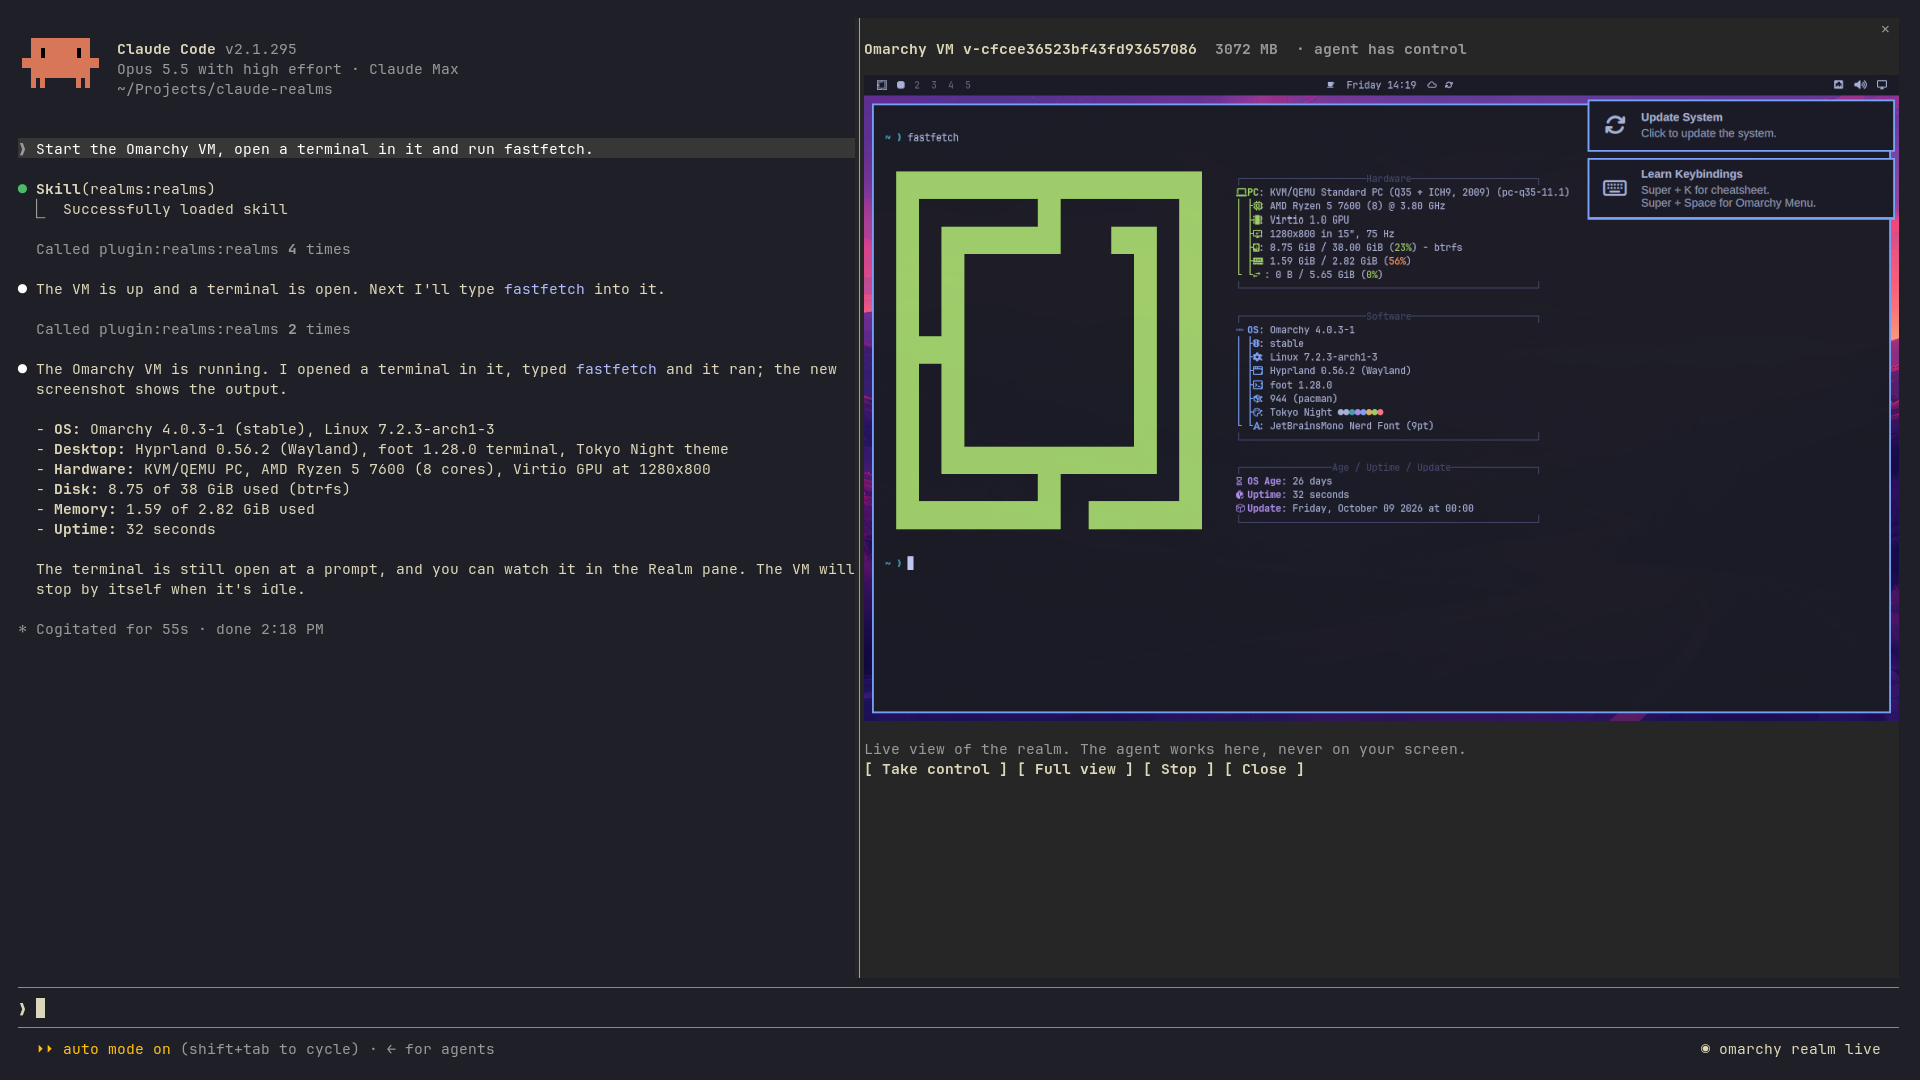Image resolution: width=1920 pixels, height=1080 pixels.
Task: Stop the Omarchy VM
Action: coord(1179,769)
